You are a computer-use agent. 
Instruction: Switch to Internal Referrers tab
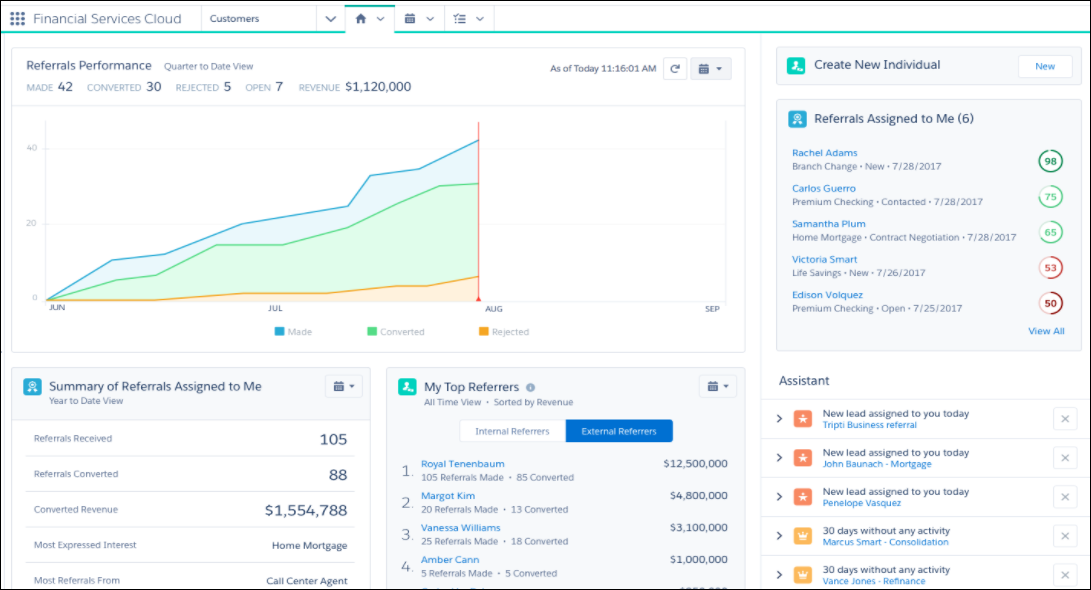click(512, 431)
